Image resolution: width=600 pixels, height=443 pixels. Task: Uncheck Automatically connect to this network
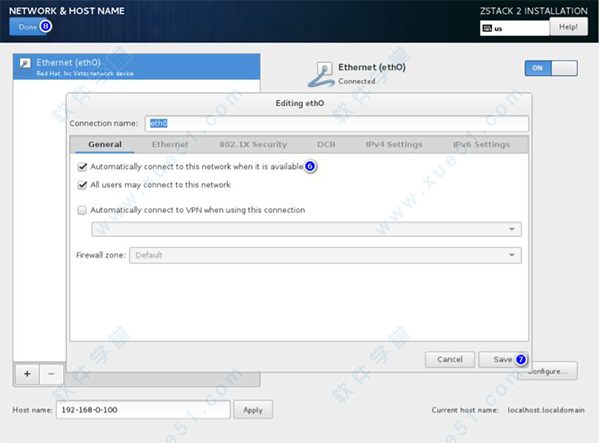click(82, 167)
